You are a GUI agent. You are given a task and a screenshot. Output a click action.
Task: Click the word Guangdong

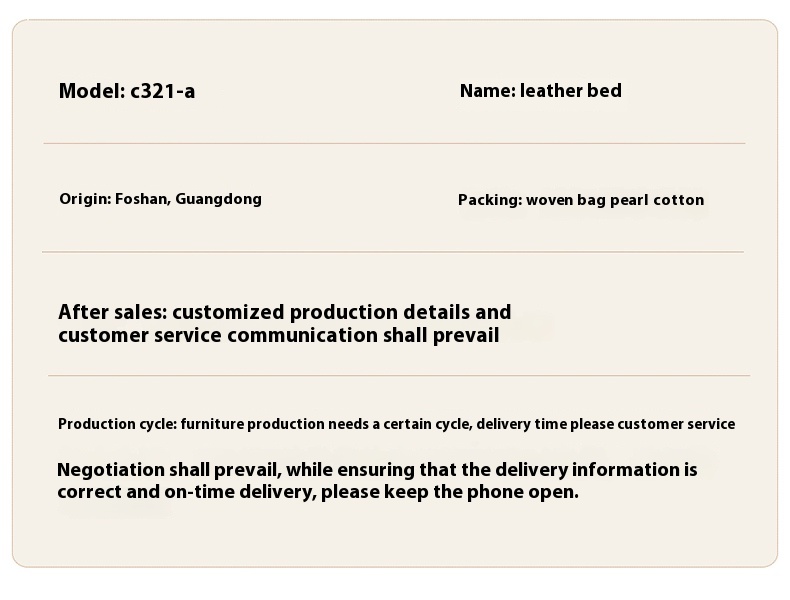pyautogui.click(x=219, y=199)
